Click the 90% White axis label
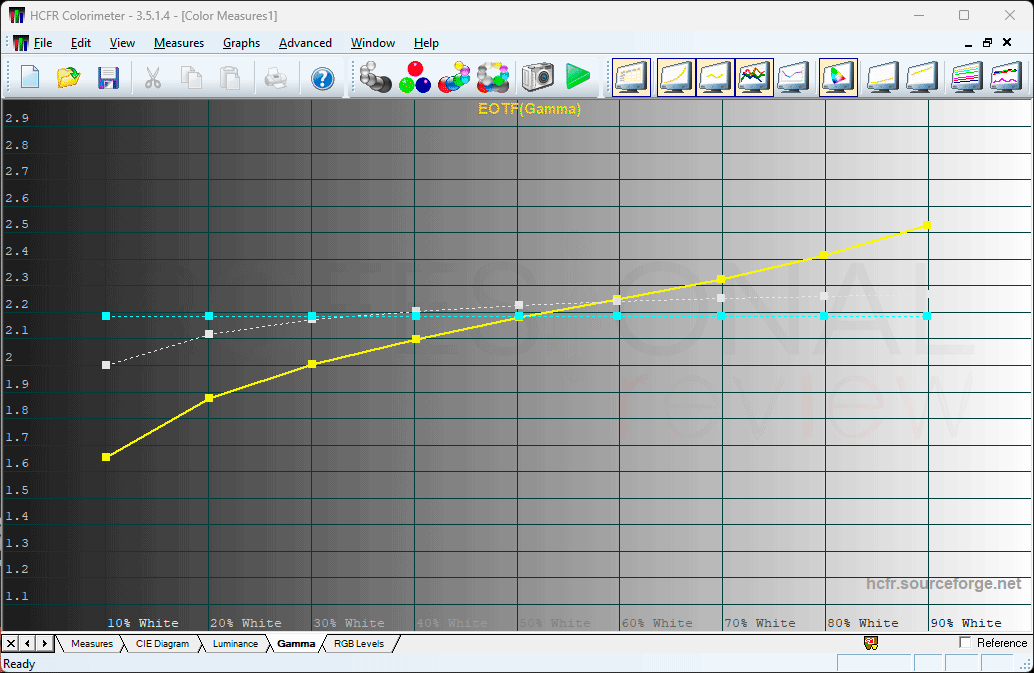The width and height of the screenshot is (1034, 673). pos(966,623)
